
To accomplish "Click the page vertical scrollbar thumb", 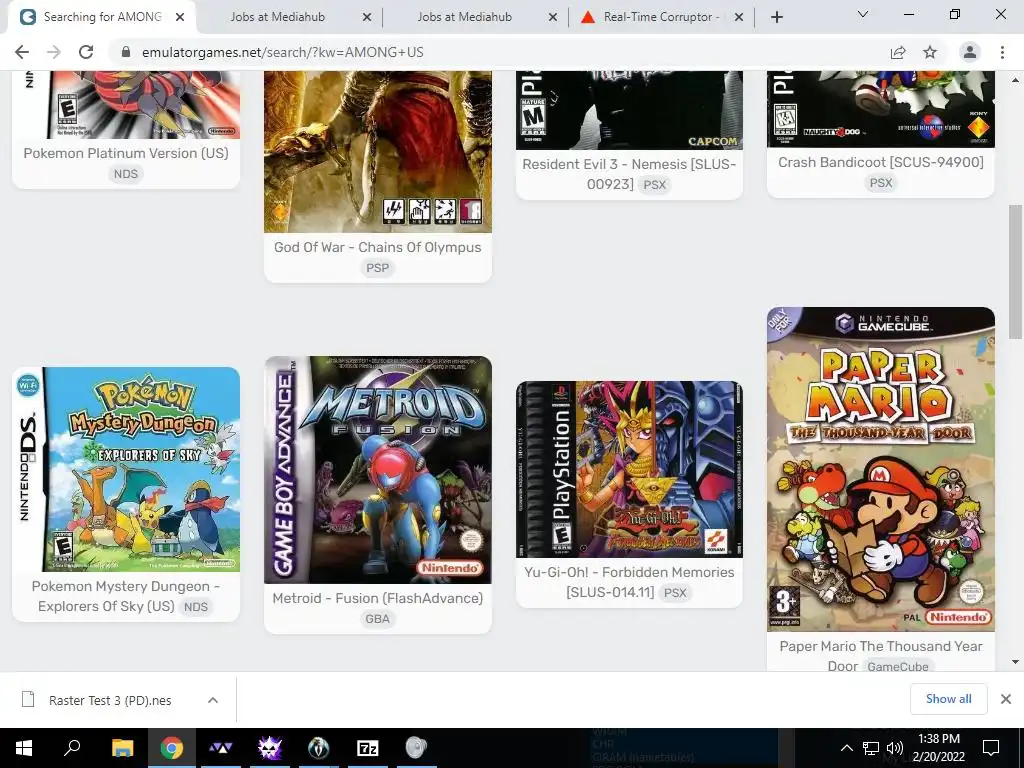I will pos(1015,272).
